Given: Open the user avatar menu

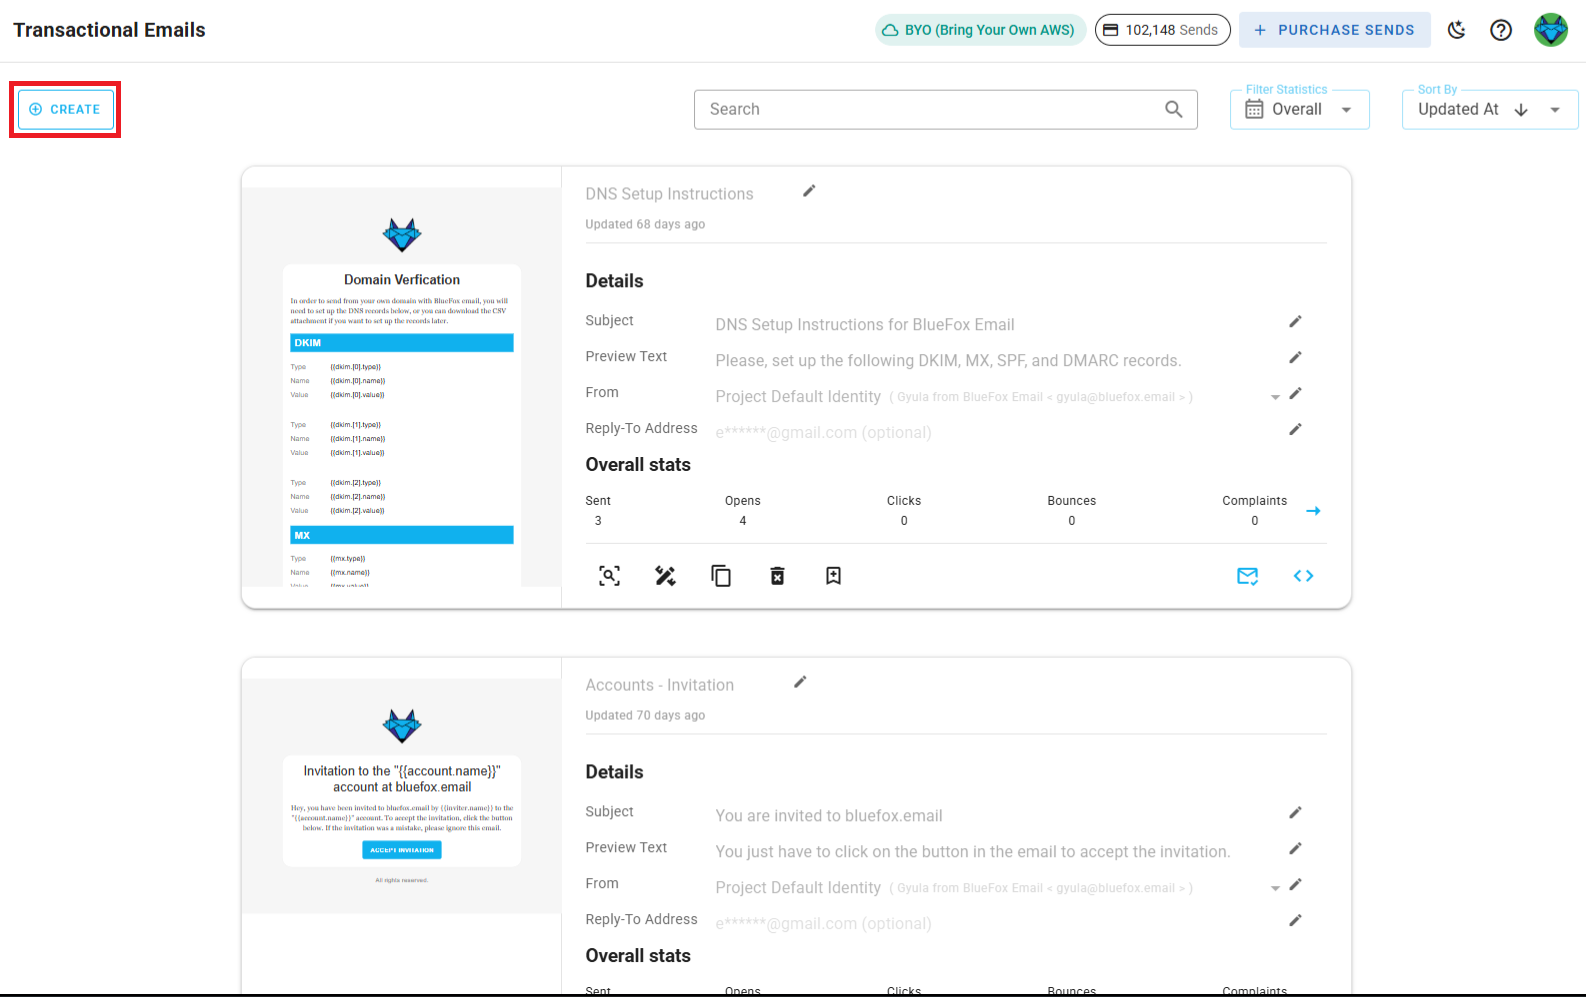Looking at the screenshot, I should point(1551,30).
